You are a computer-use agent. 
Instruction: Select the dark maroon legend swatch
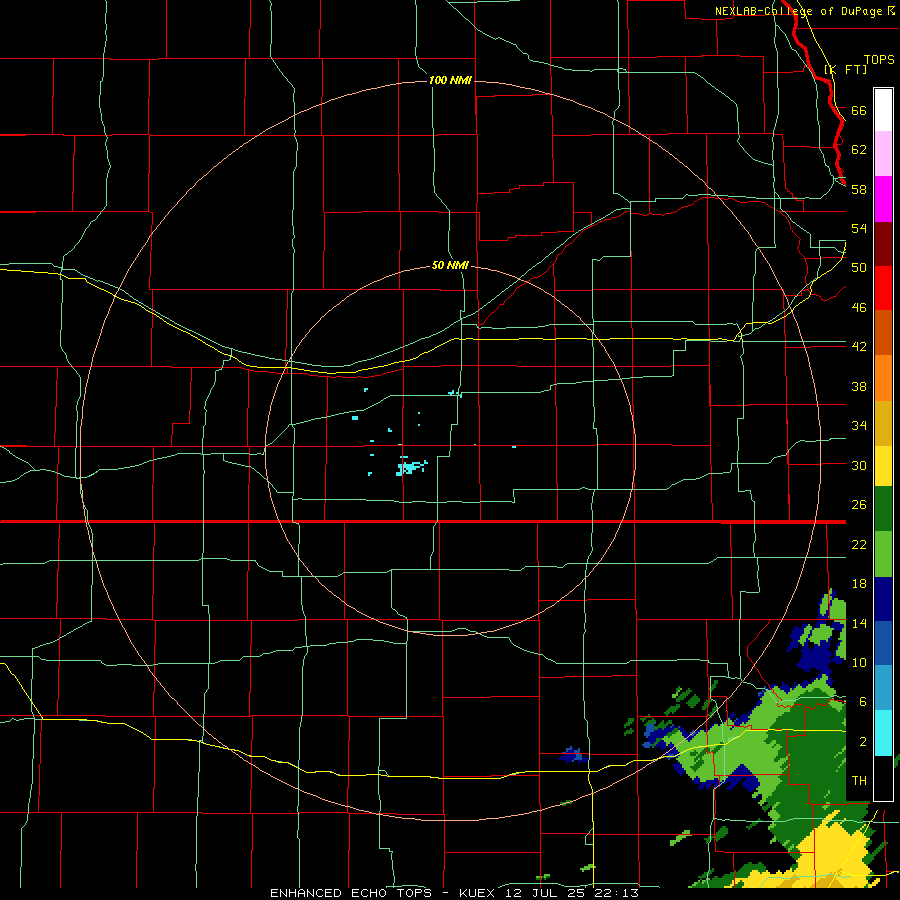(883, 244)
